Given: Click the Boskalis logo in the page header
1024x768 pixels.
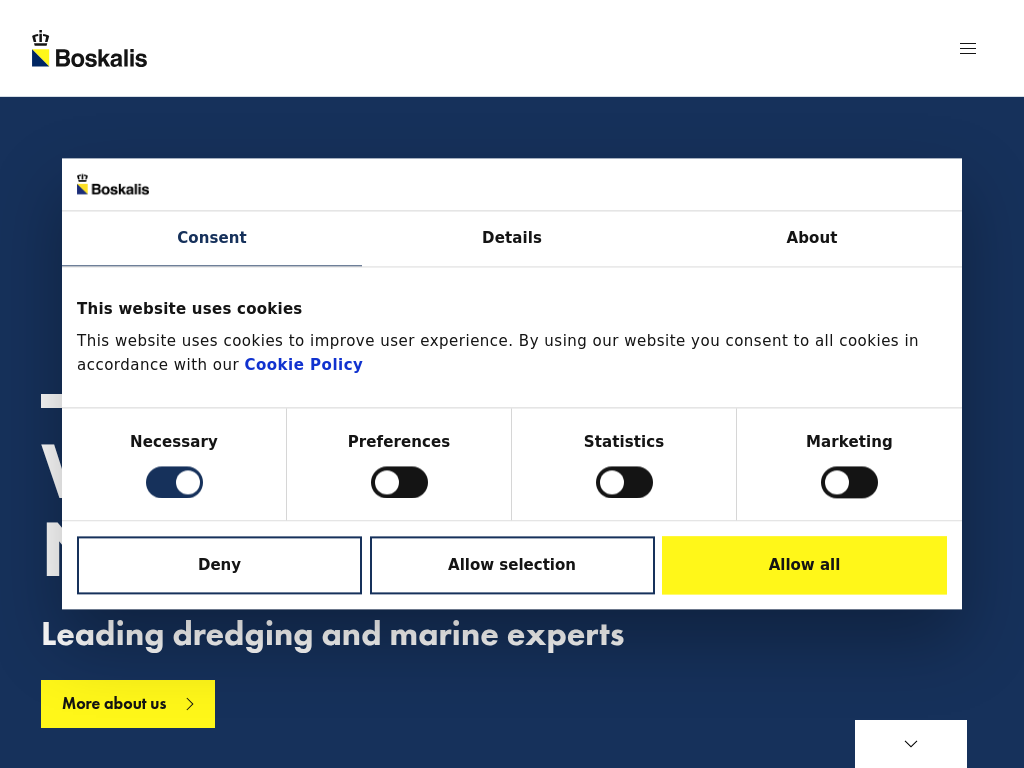Looking at the screenshot, I should point(89,49).
